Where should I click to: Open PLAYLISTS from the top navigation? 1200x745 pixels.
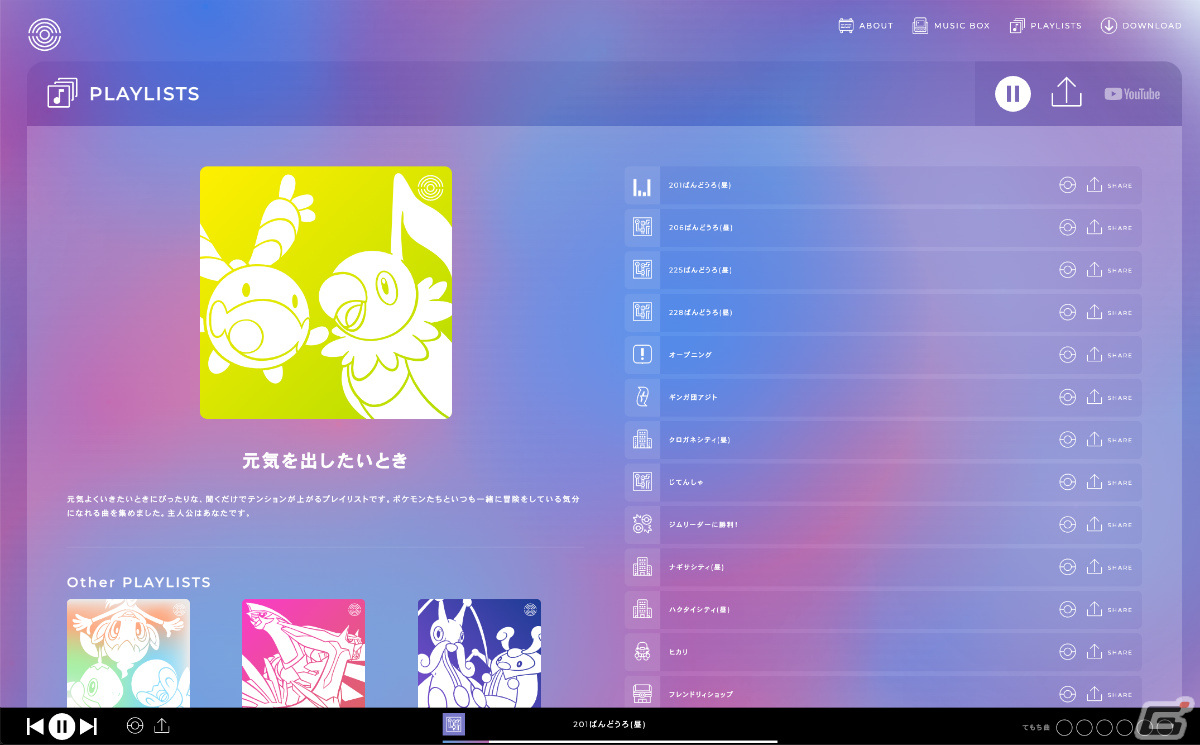(1046, 26)
